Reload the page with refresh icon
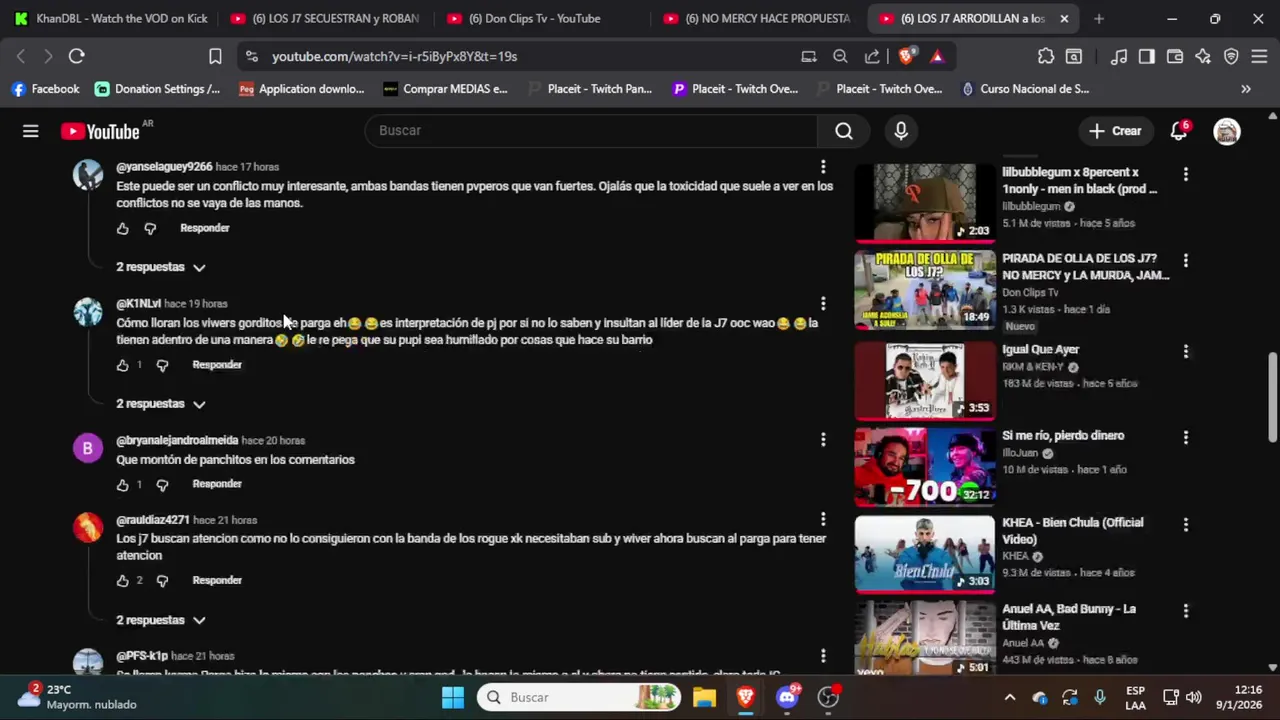Viewport: 1280px width, 720px height. pyautogui.click(x=77, y=57)
